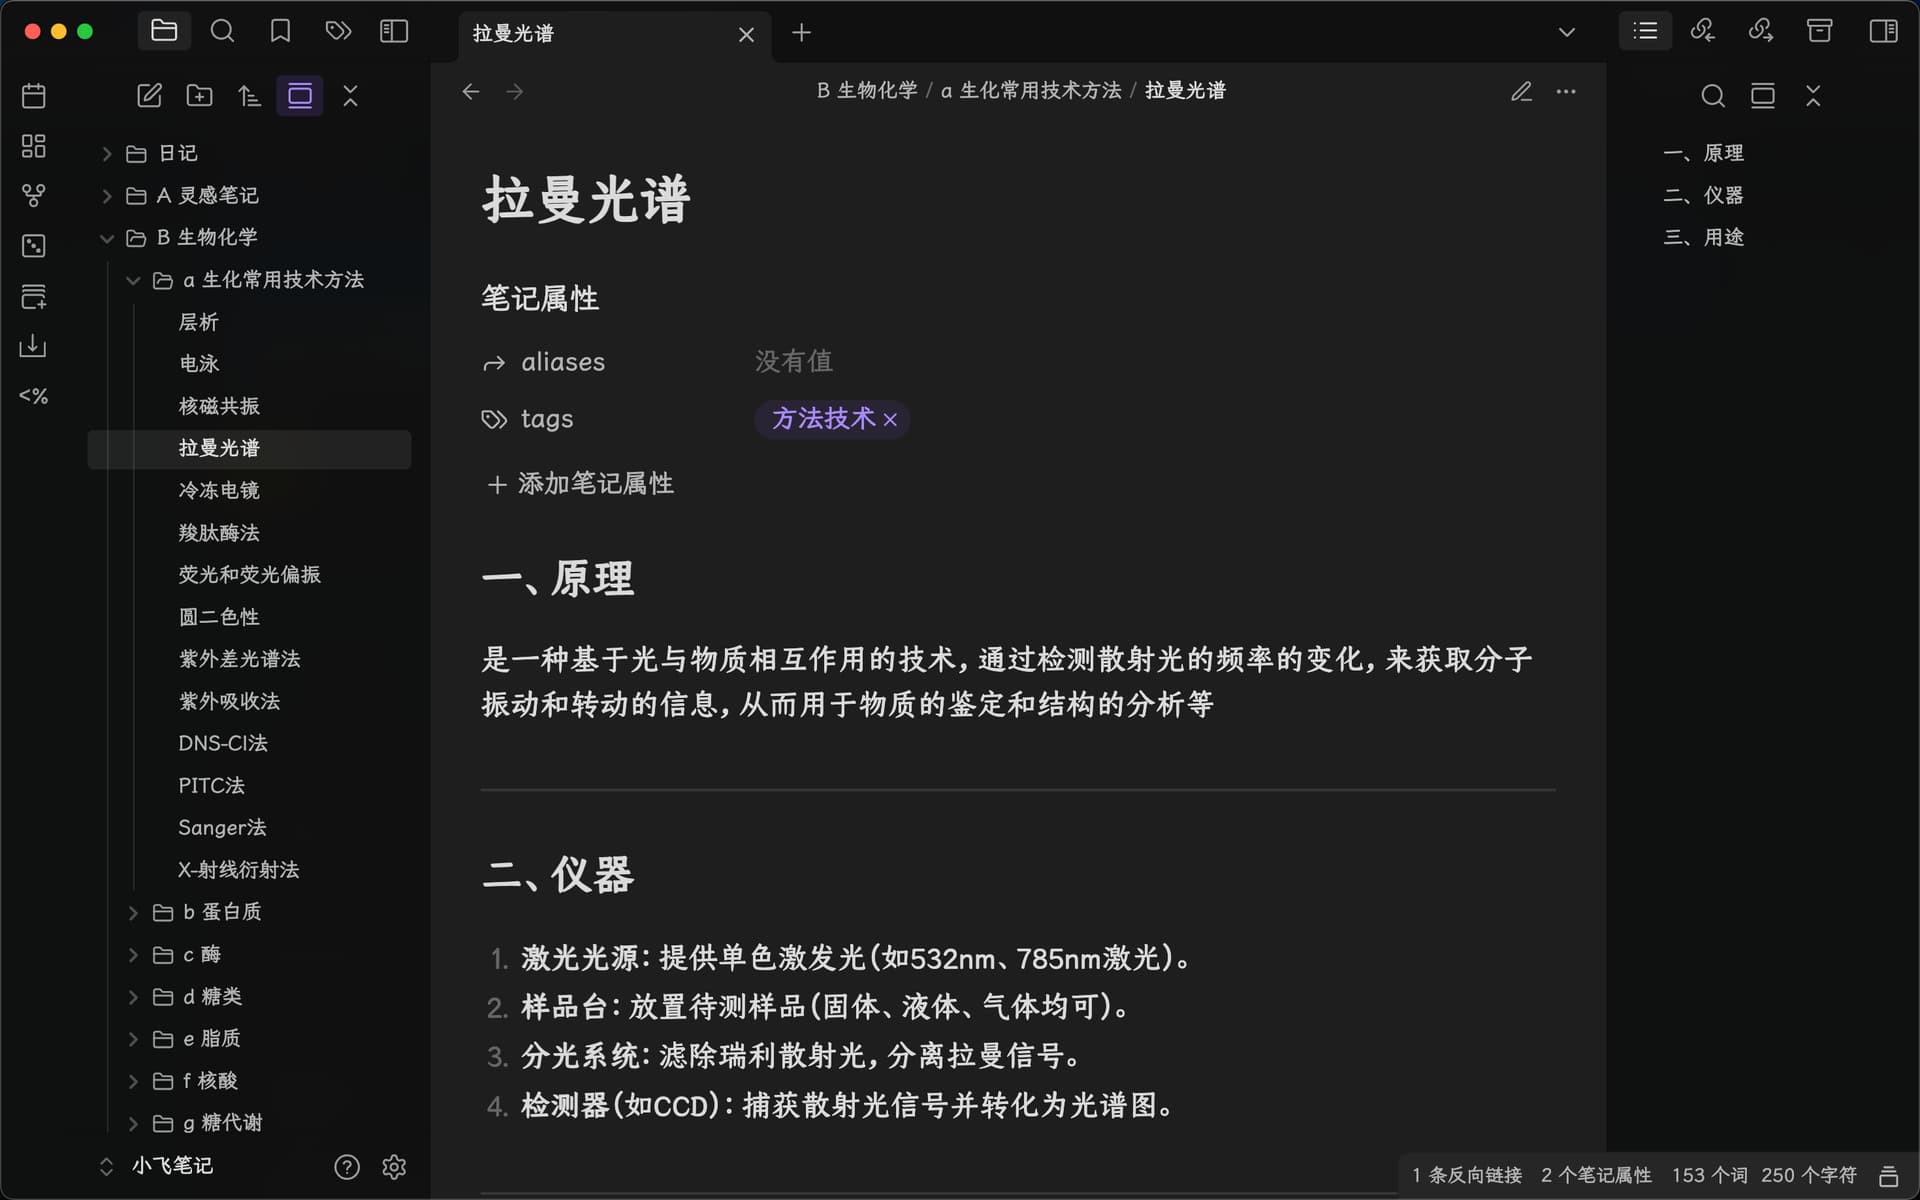Open search in the left sidebar

(x=222, y=32)
